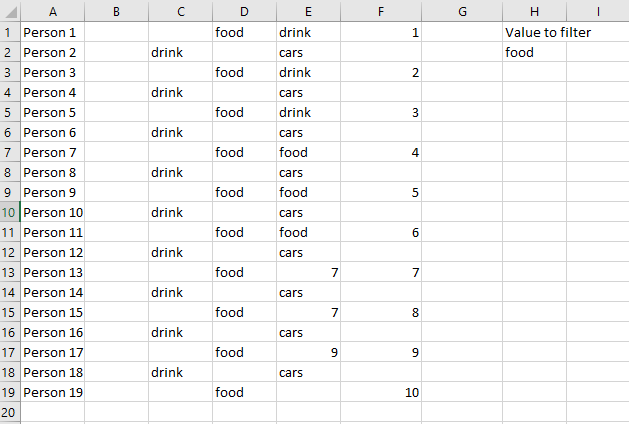The width and height of the screenshot is (629, 424).
Task: Select the cell with number 10 in column F
Action: click(x=381, y=392)
